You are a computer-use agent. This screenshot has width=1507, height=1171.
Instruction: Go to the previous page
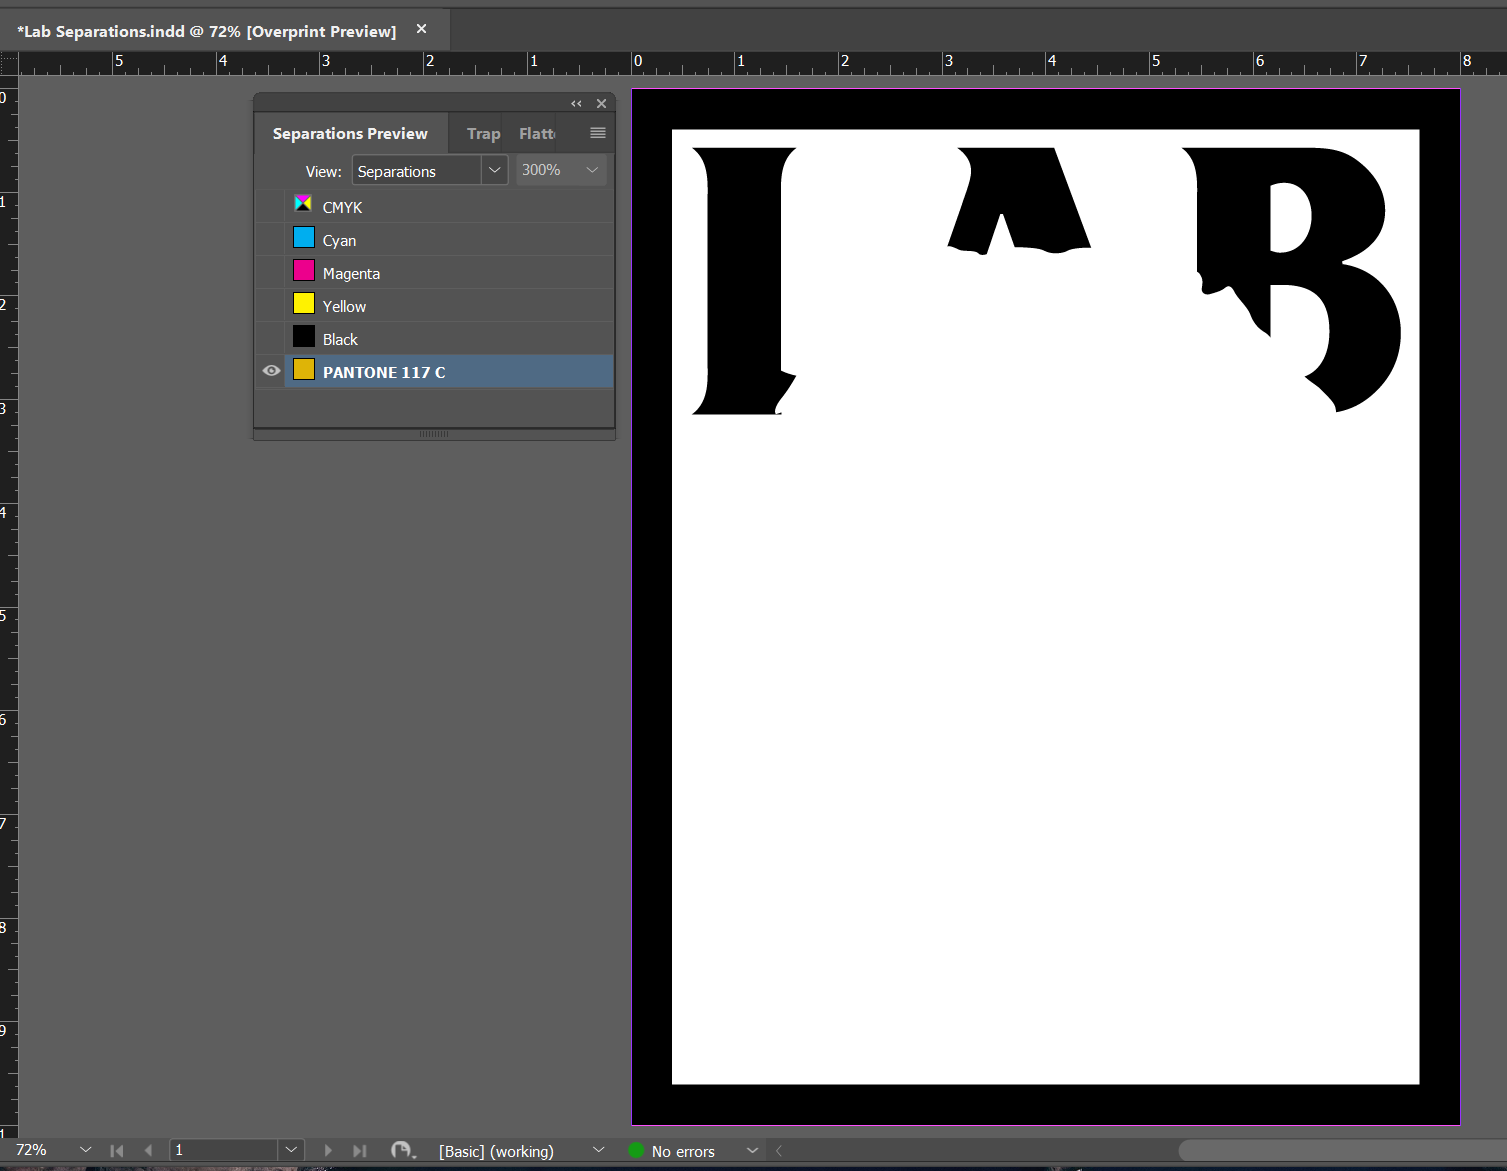(x=148, y=1151)
